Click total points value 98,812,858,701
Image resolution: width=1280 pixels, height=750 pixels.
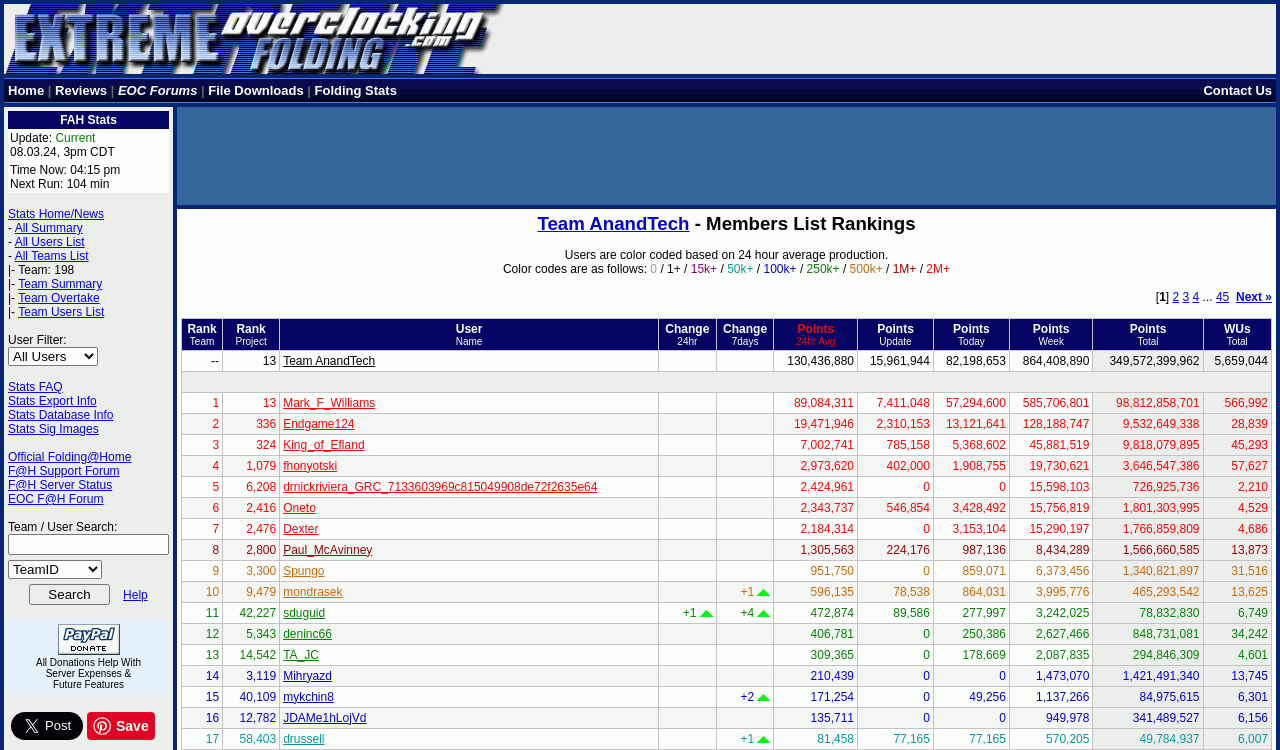click(1157, 403)
